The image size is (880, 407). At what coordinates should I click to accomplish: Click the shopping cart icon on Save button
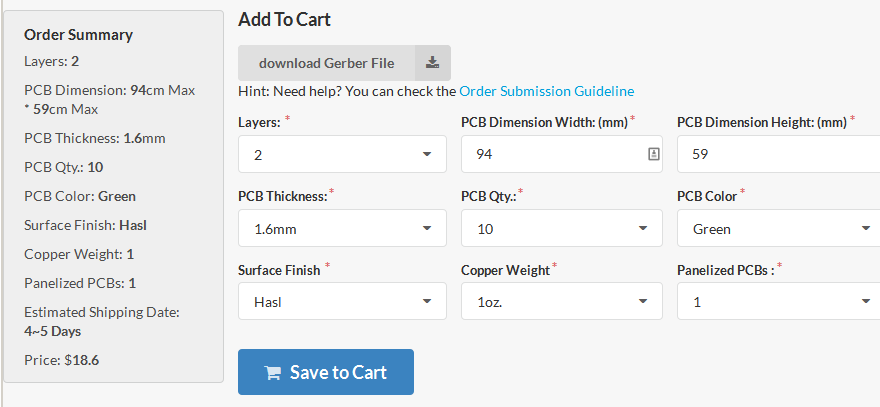click(x=272, y=373)
